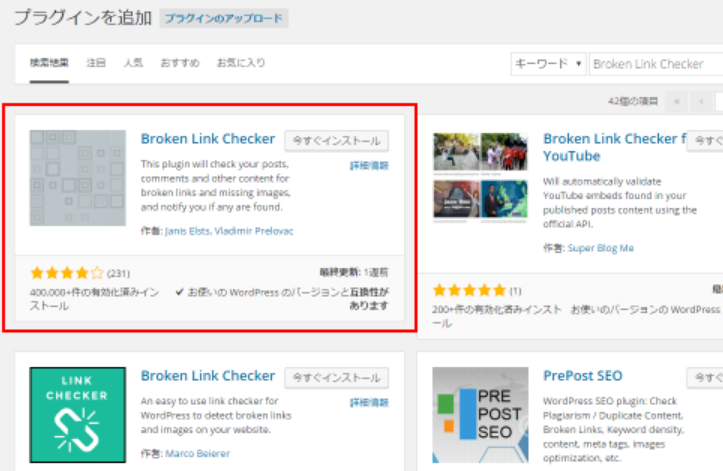Click the five-star rating of YouTube plugin
This screenshot has height=471, width=723.
pyautogui.click(x=469, y=290)
